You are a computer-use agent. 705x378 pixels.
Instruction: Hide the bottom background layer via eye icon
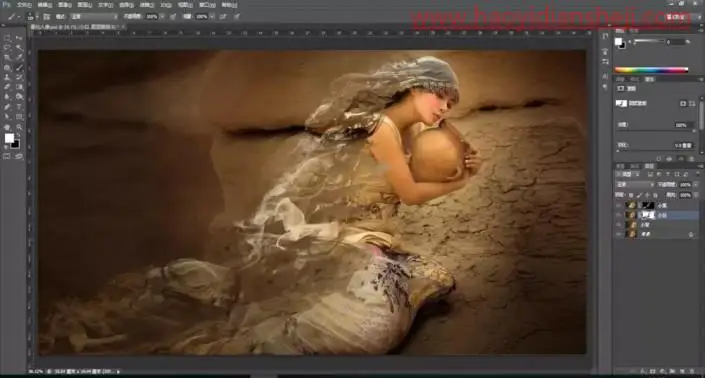619,234
